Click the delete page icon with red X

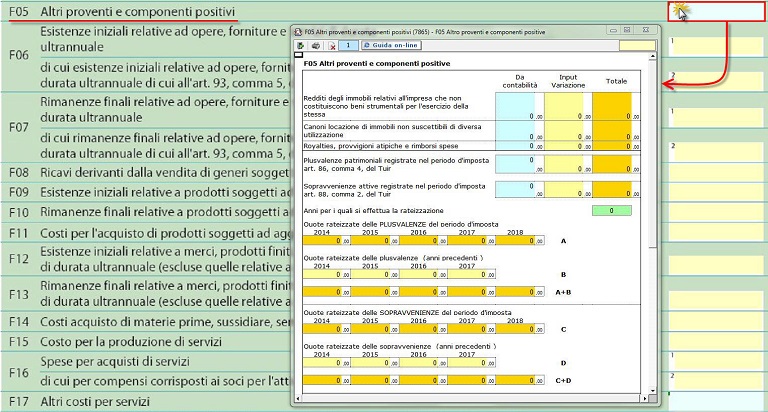[332, 46]
